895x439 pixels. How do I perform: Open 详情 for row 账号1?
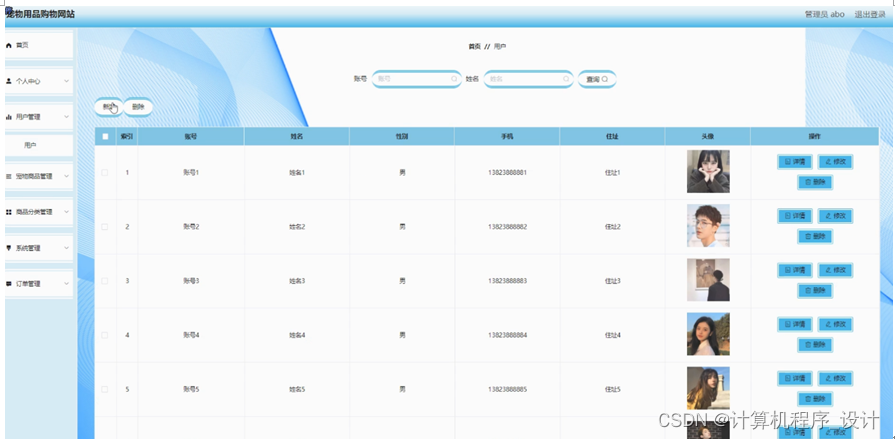click(795, 162)
